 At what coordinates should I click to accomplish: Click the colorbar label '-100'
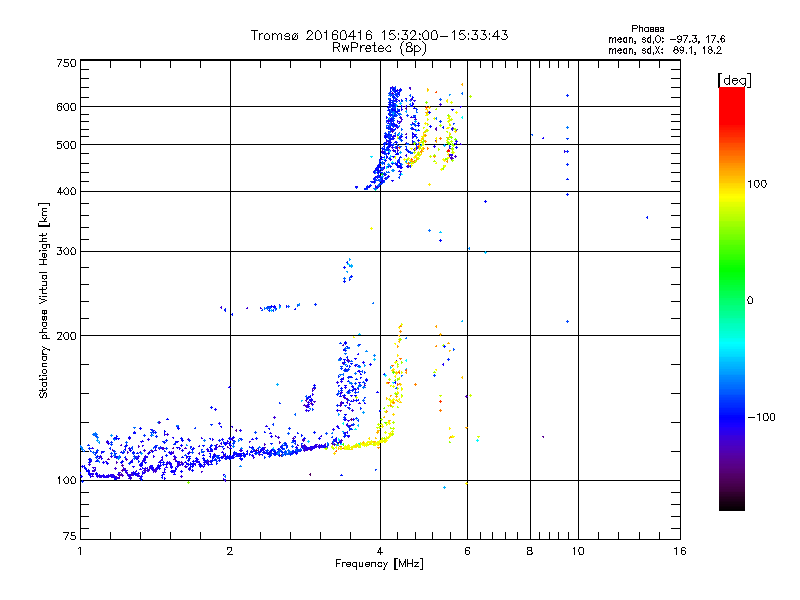761,417
